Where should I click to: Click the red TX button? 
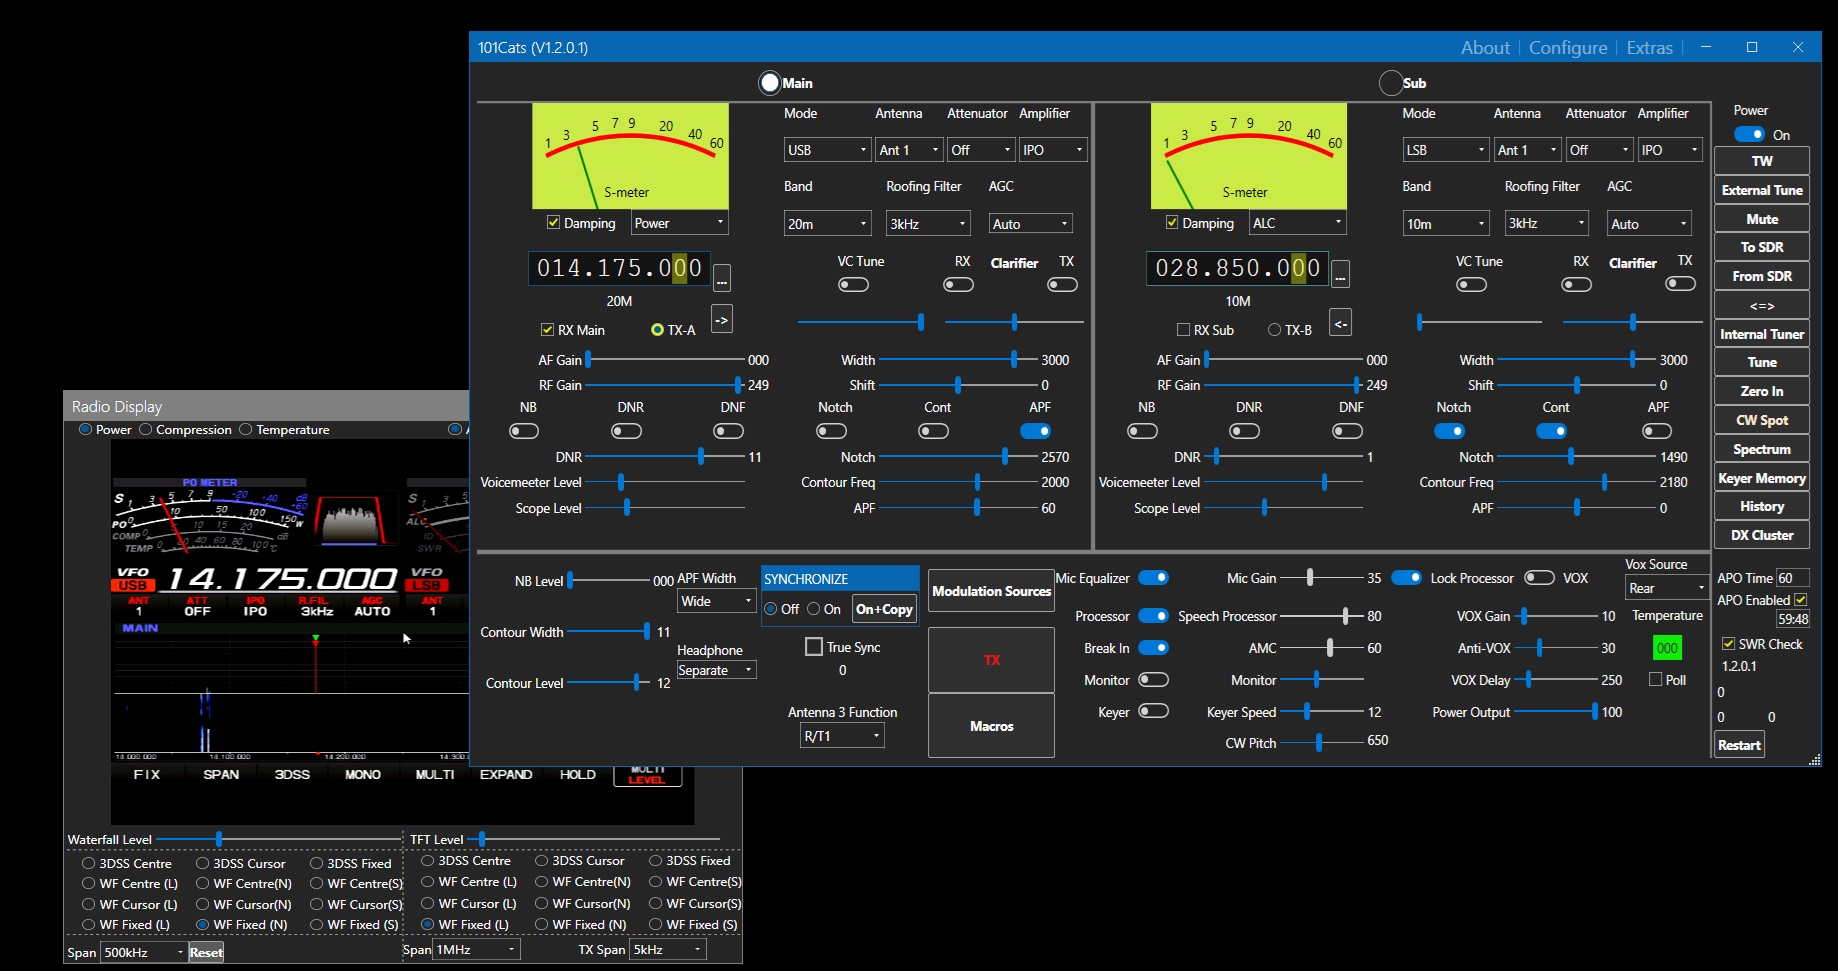(x=991, y=660)
